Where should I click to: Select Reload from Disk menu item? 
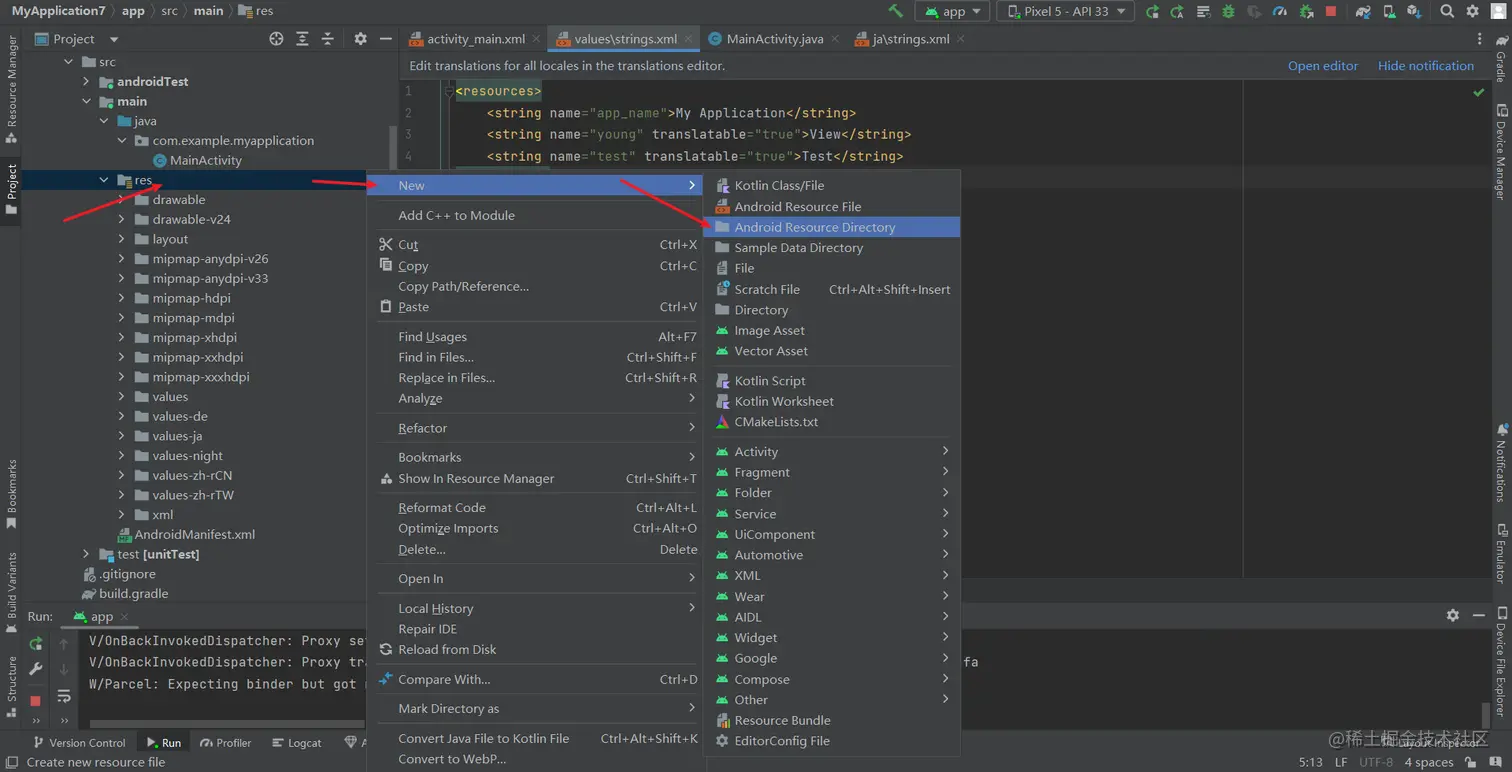click(x=535, y=649)
